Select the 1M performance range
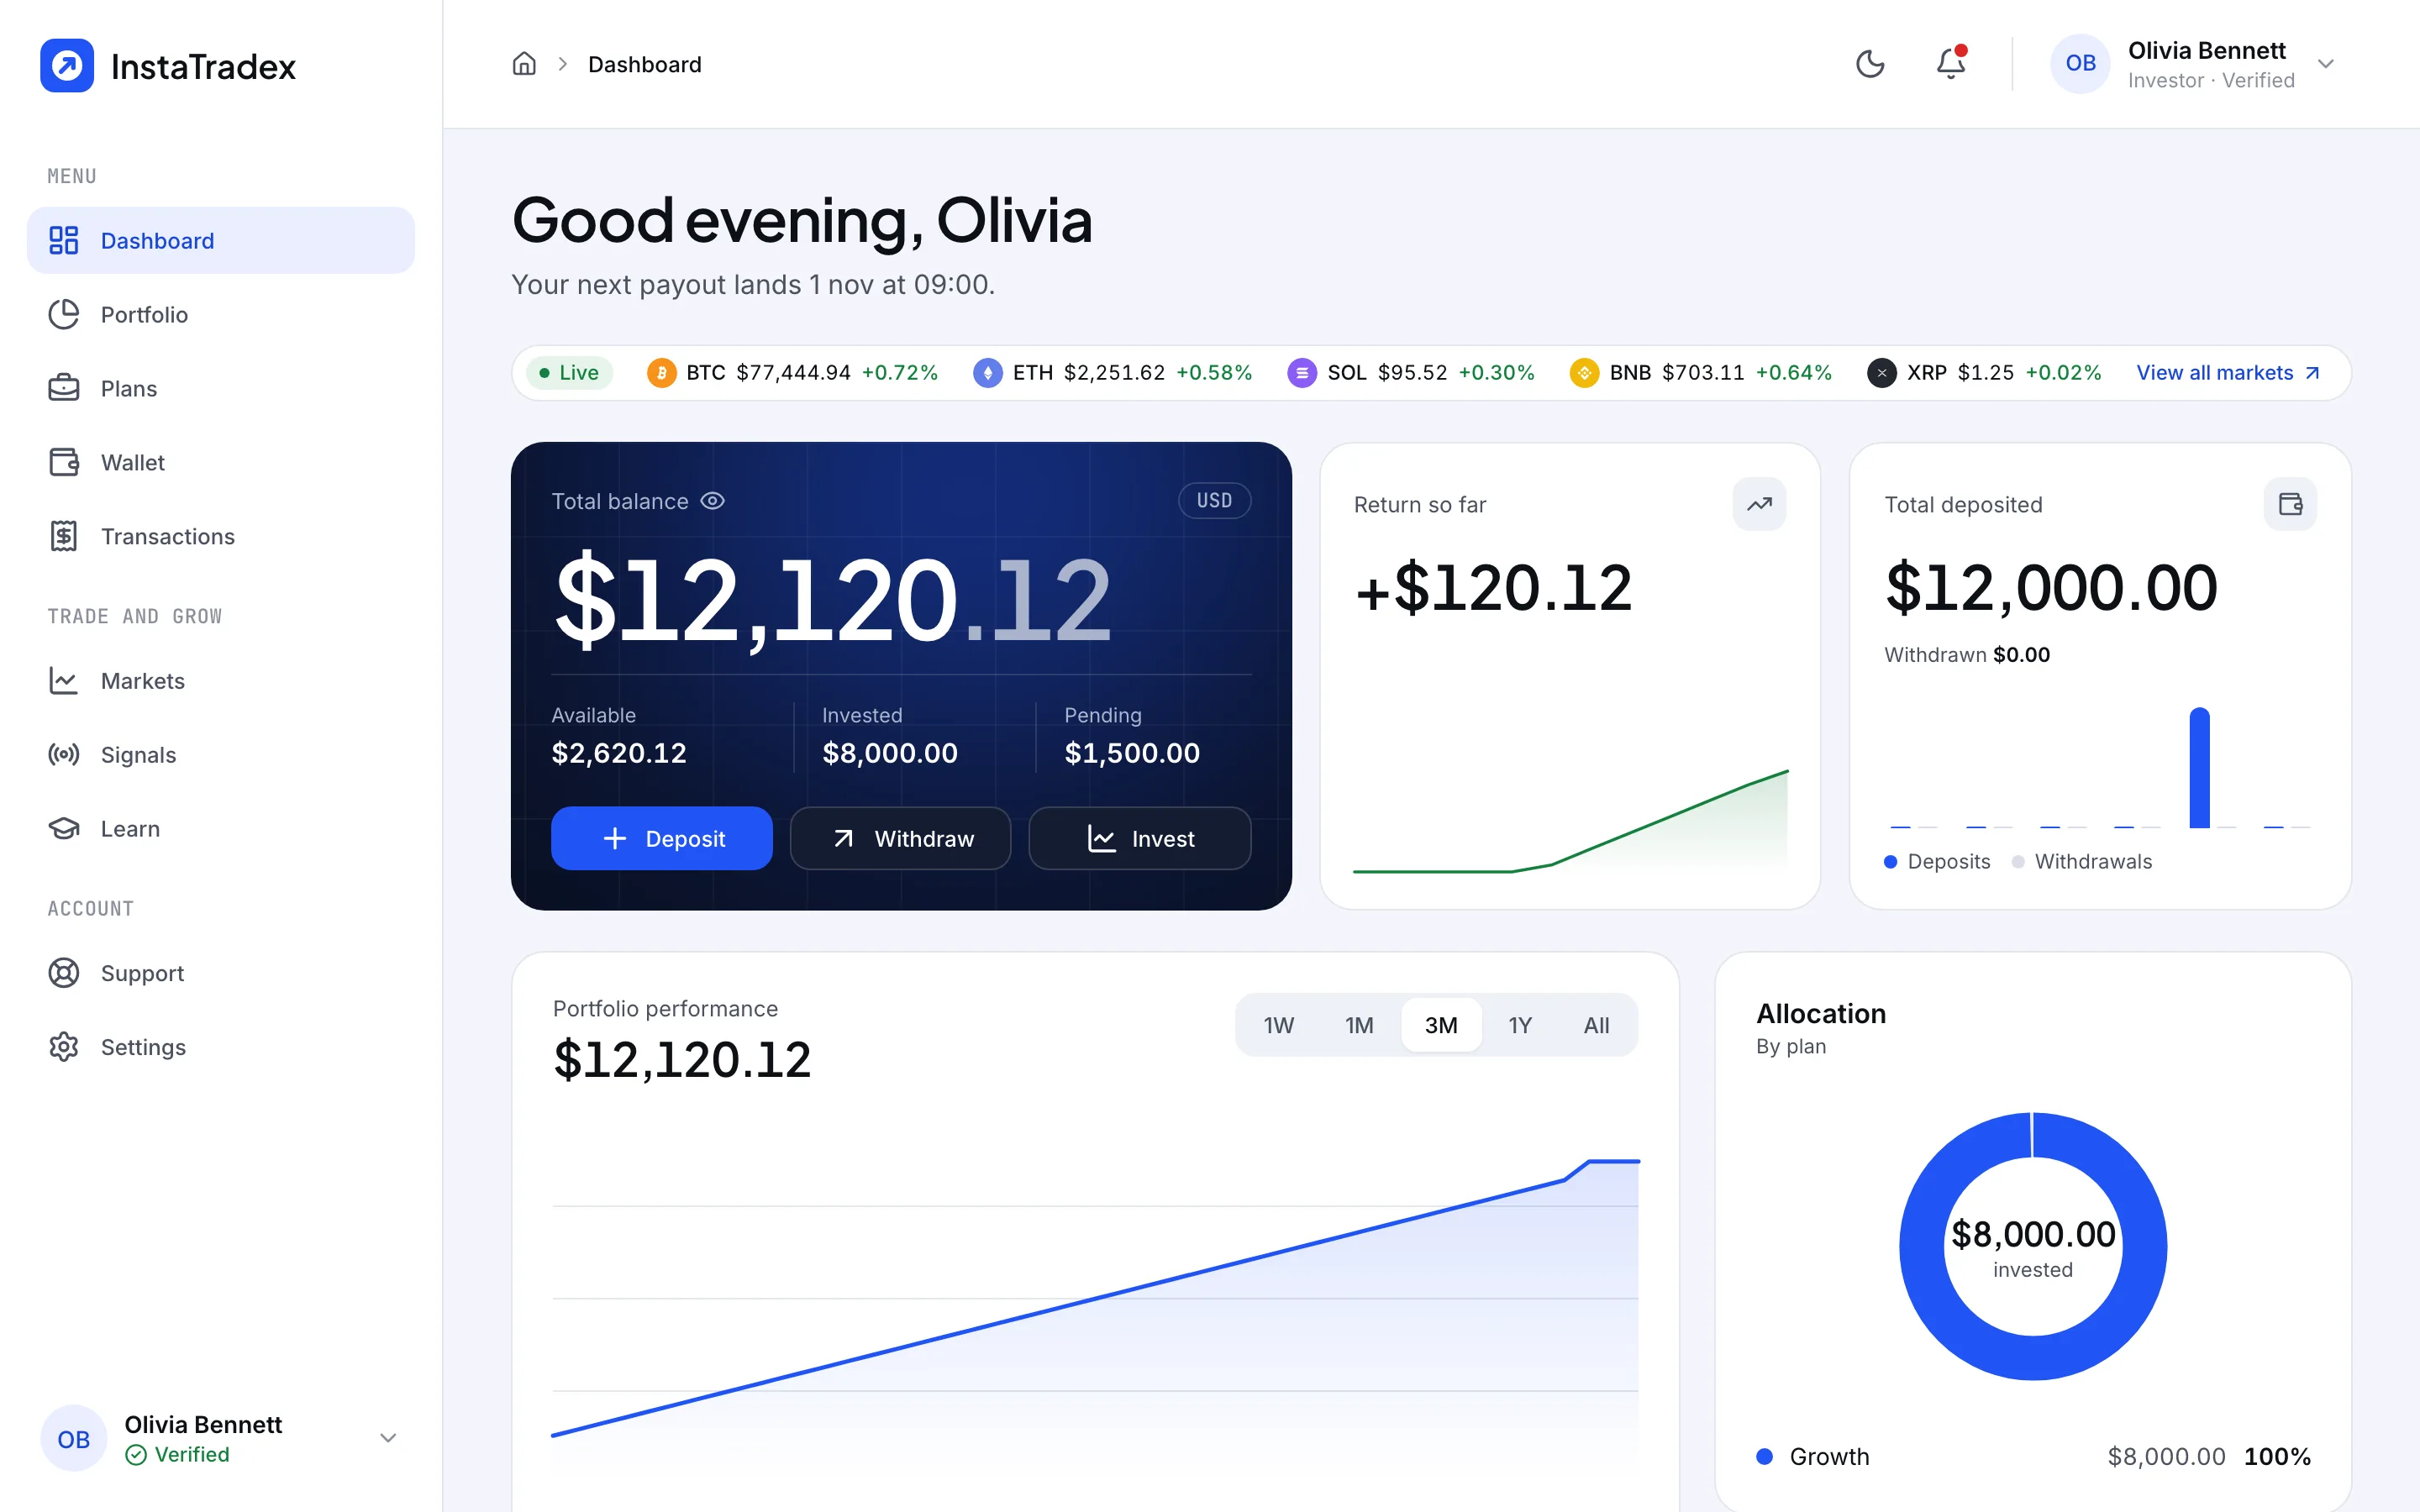 click(1360, 1025)
